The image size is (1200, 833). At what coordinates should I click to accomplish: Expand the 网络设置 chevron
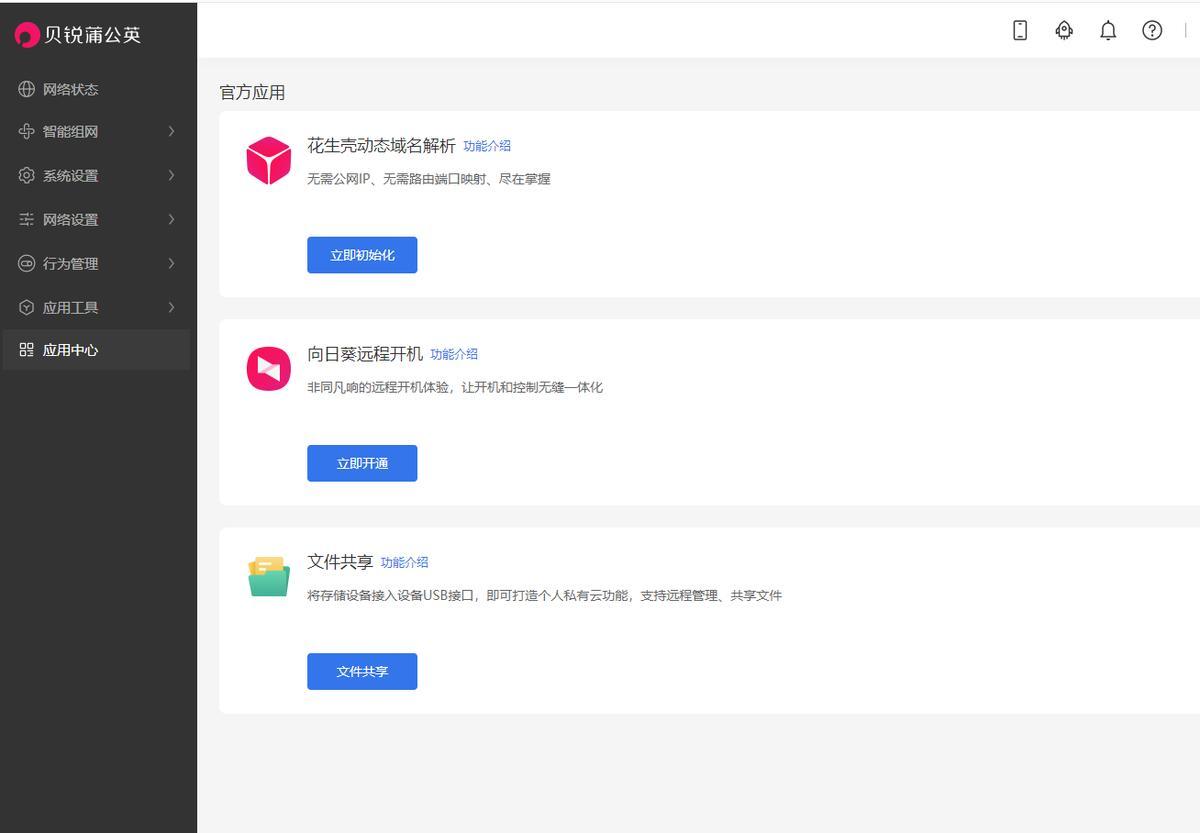[171, 219]
